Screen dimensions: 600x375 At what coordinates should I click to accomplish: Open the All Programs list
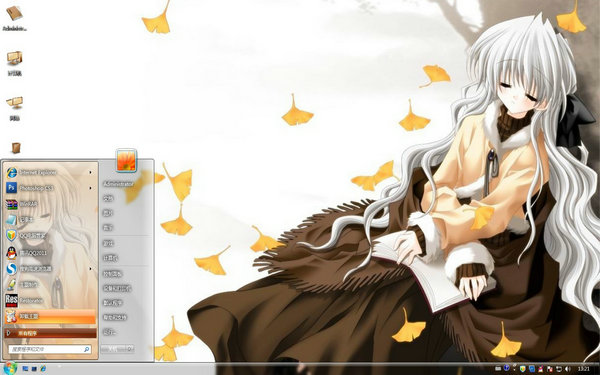point(50,333)
